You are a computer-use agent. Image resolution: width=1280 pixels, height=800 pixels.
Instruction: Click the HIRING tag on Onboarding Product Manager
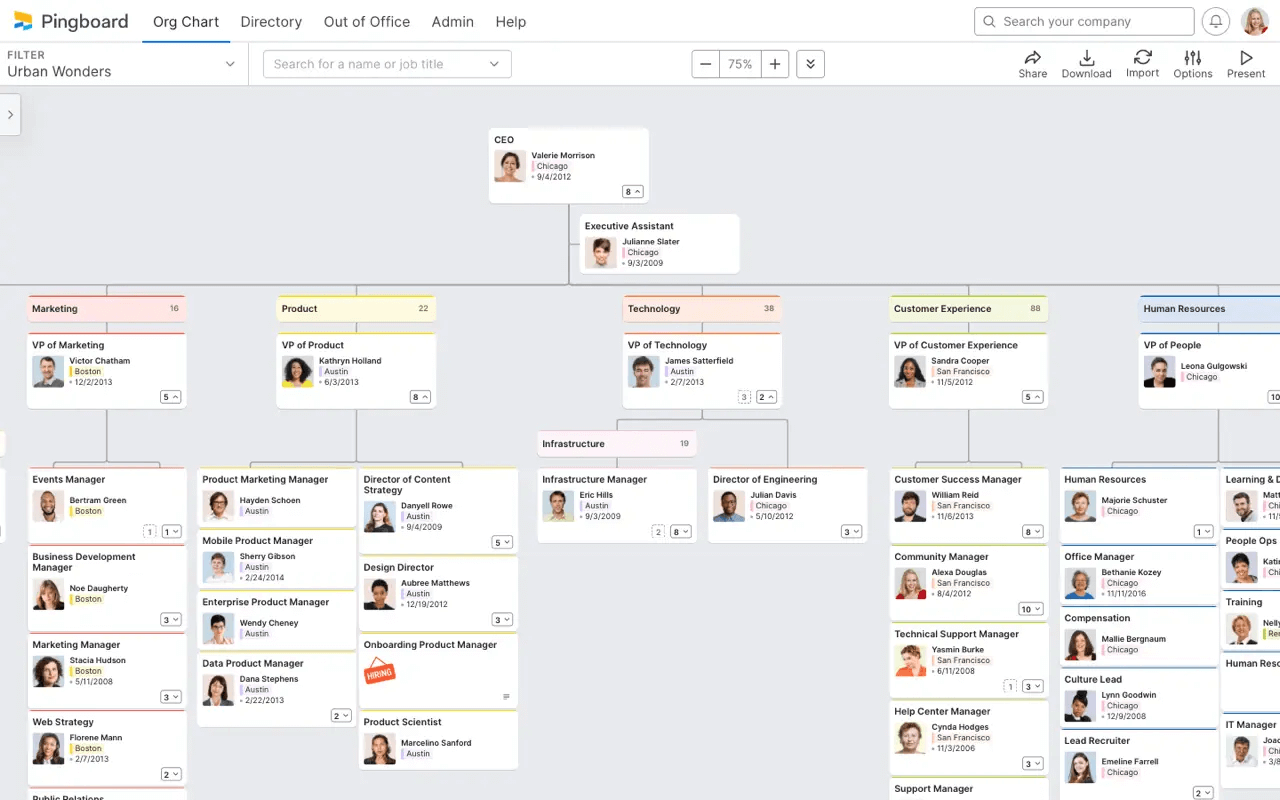[379, 673]
